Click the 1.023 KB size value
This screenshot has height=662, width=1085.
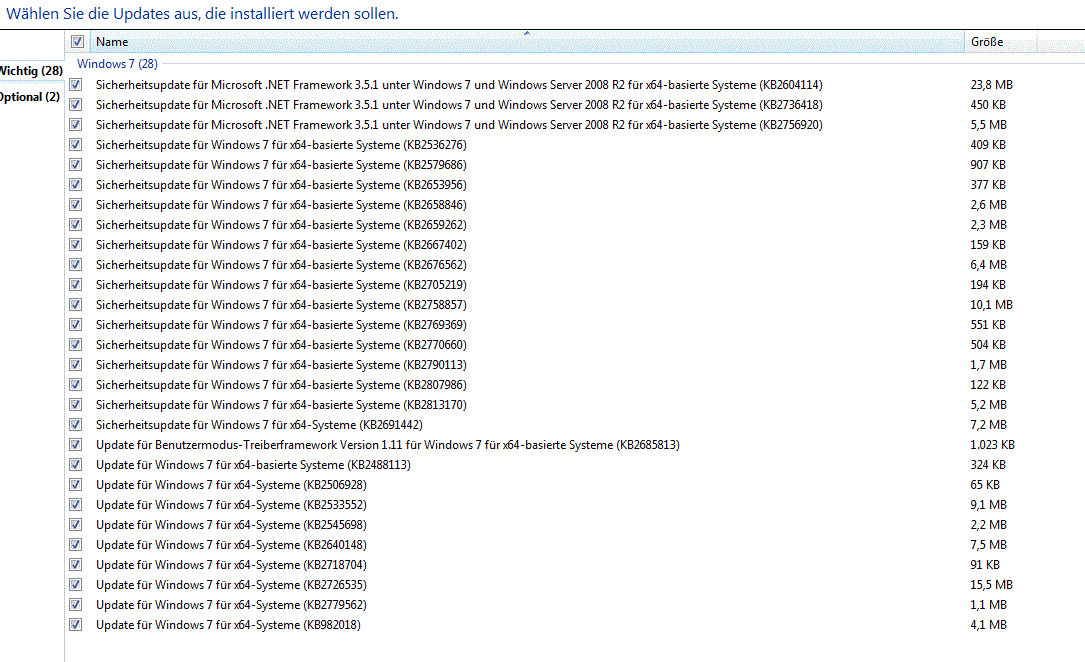[992, 445]
